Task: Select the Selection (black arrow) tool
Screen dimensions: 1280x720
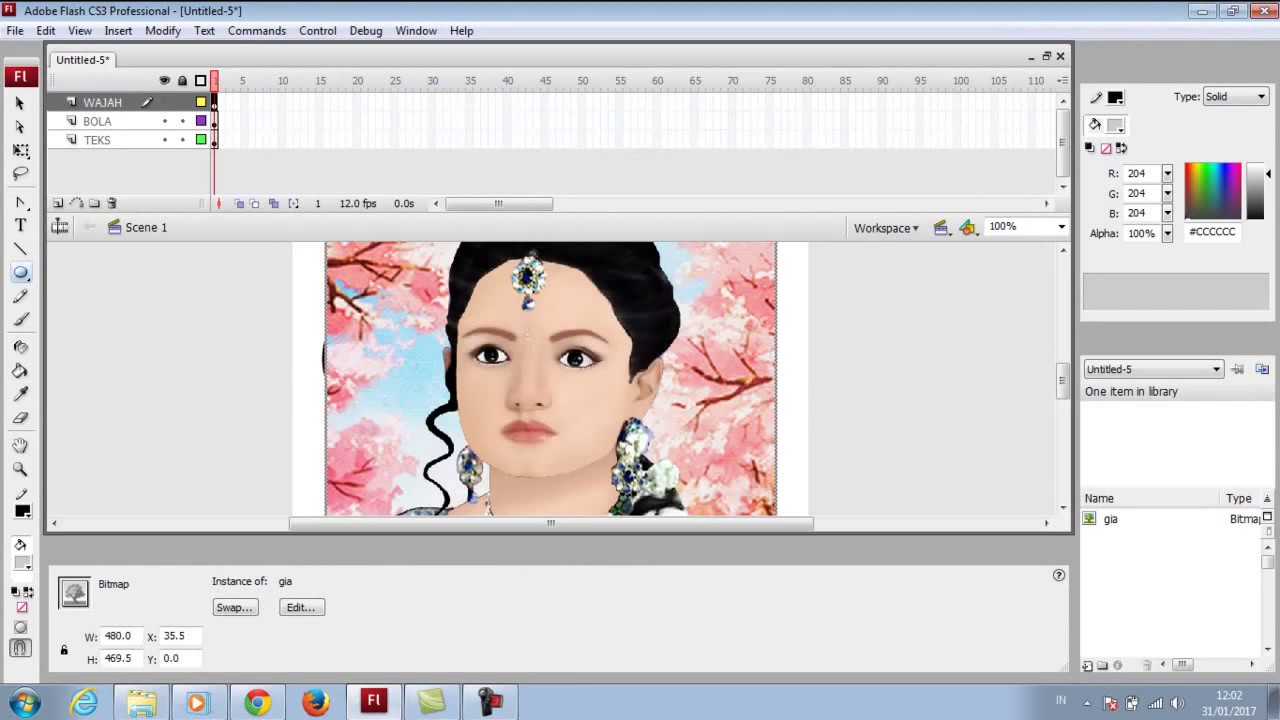Action: 20,103
